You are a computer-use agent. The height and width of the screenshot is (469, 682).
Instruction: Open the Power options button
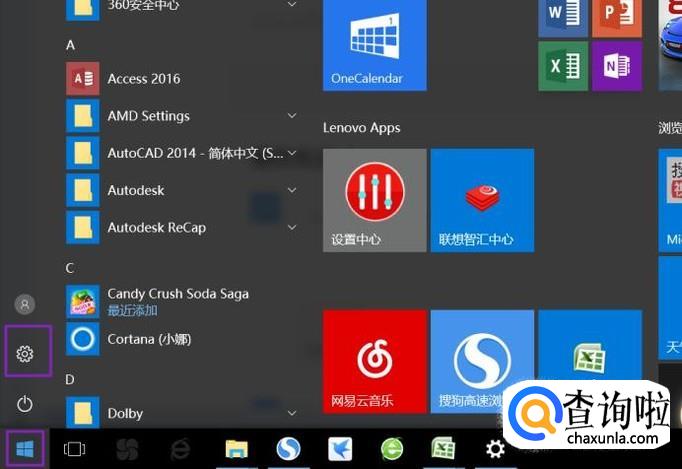coord(25,404)
